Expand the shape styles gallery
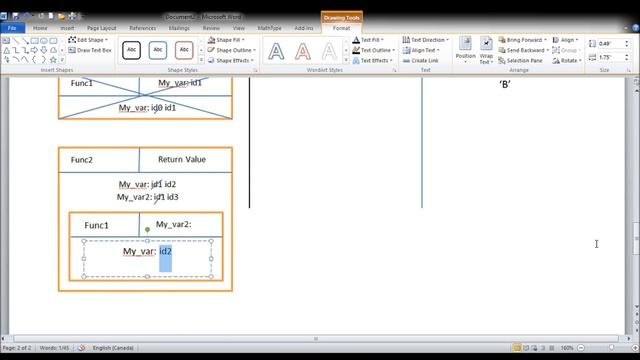 201,60
